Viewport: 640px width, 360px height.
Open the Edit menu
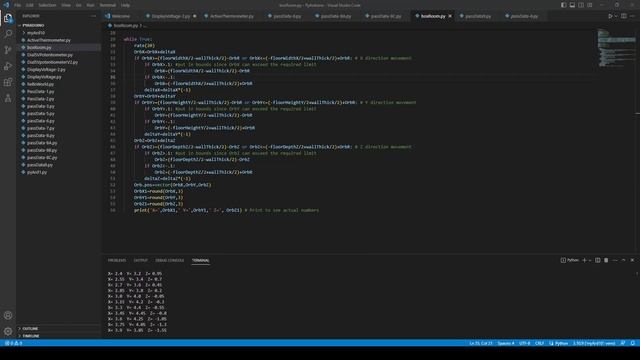tap(29, 5)
